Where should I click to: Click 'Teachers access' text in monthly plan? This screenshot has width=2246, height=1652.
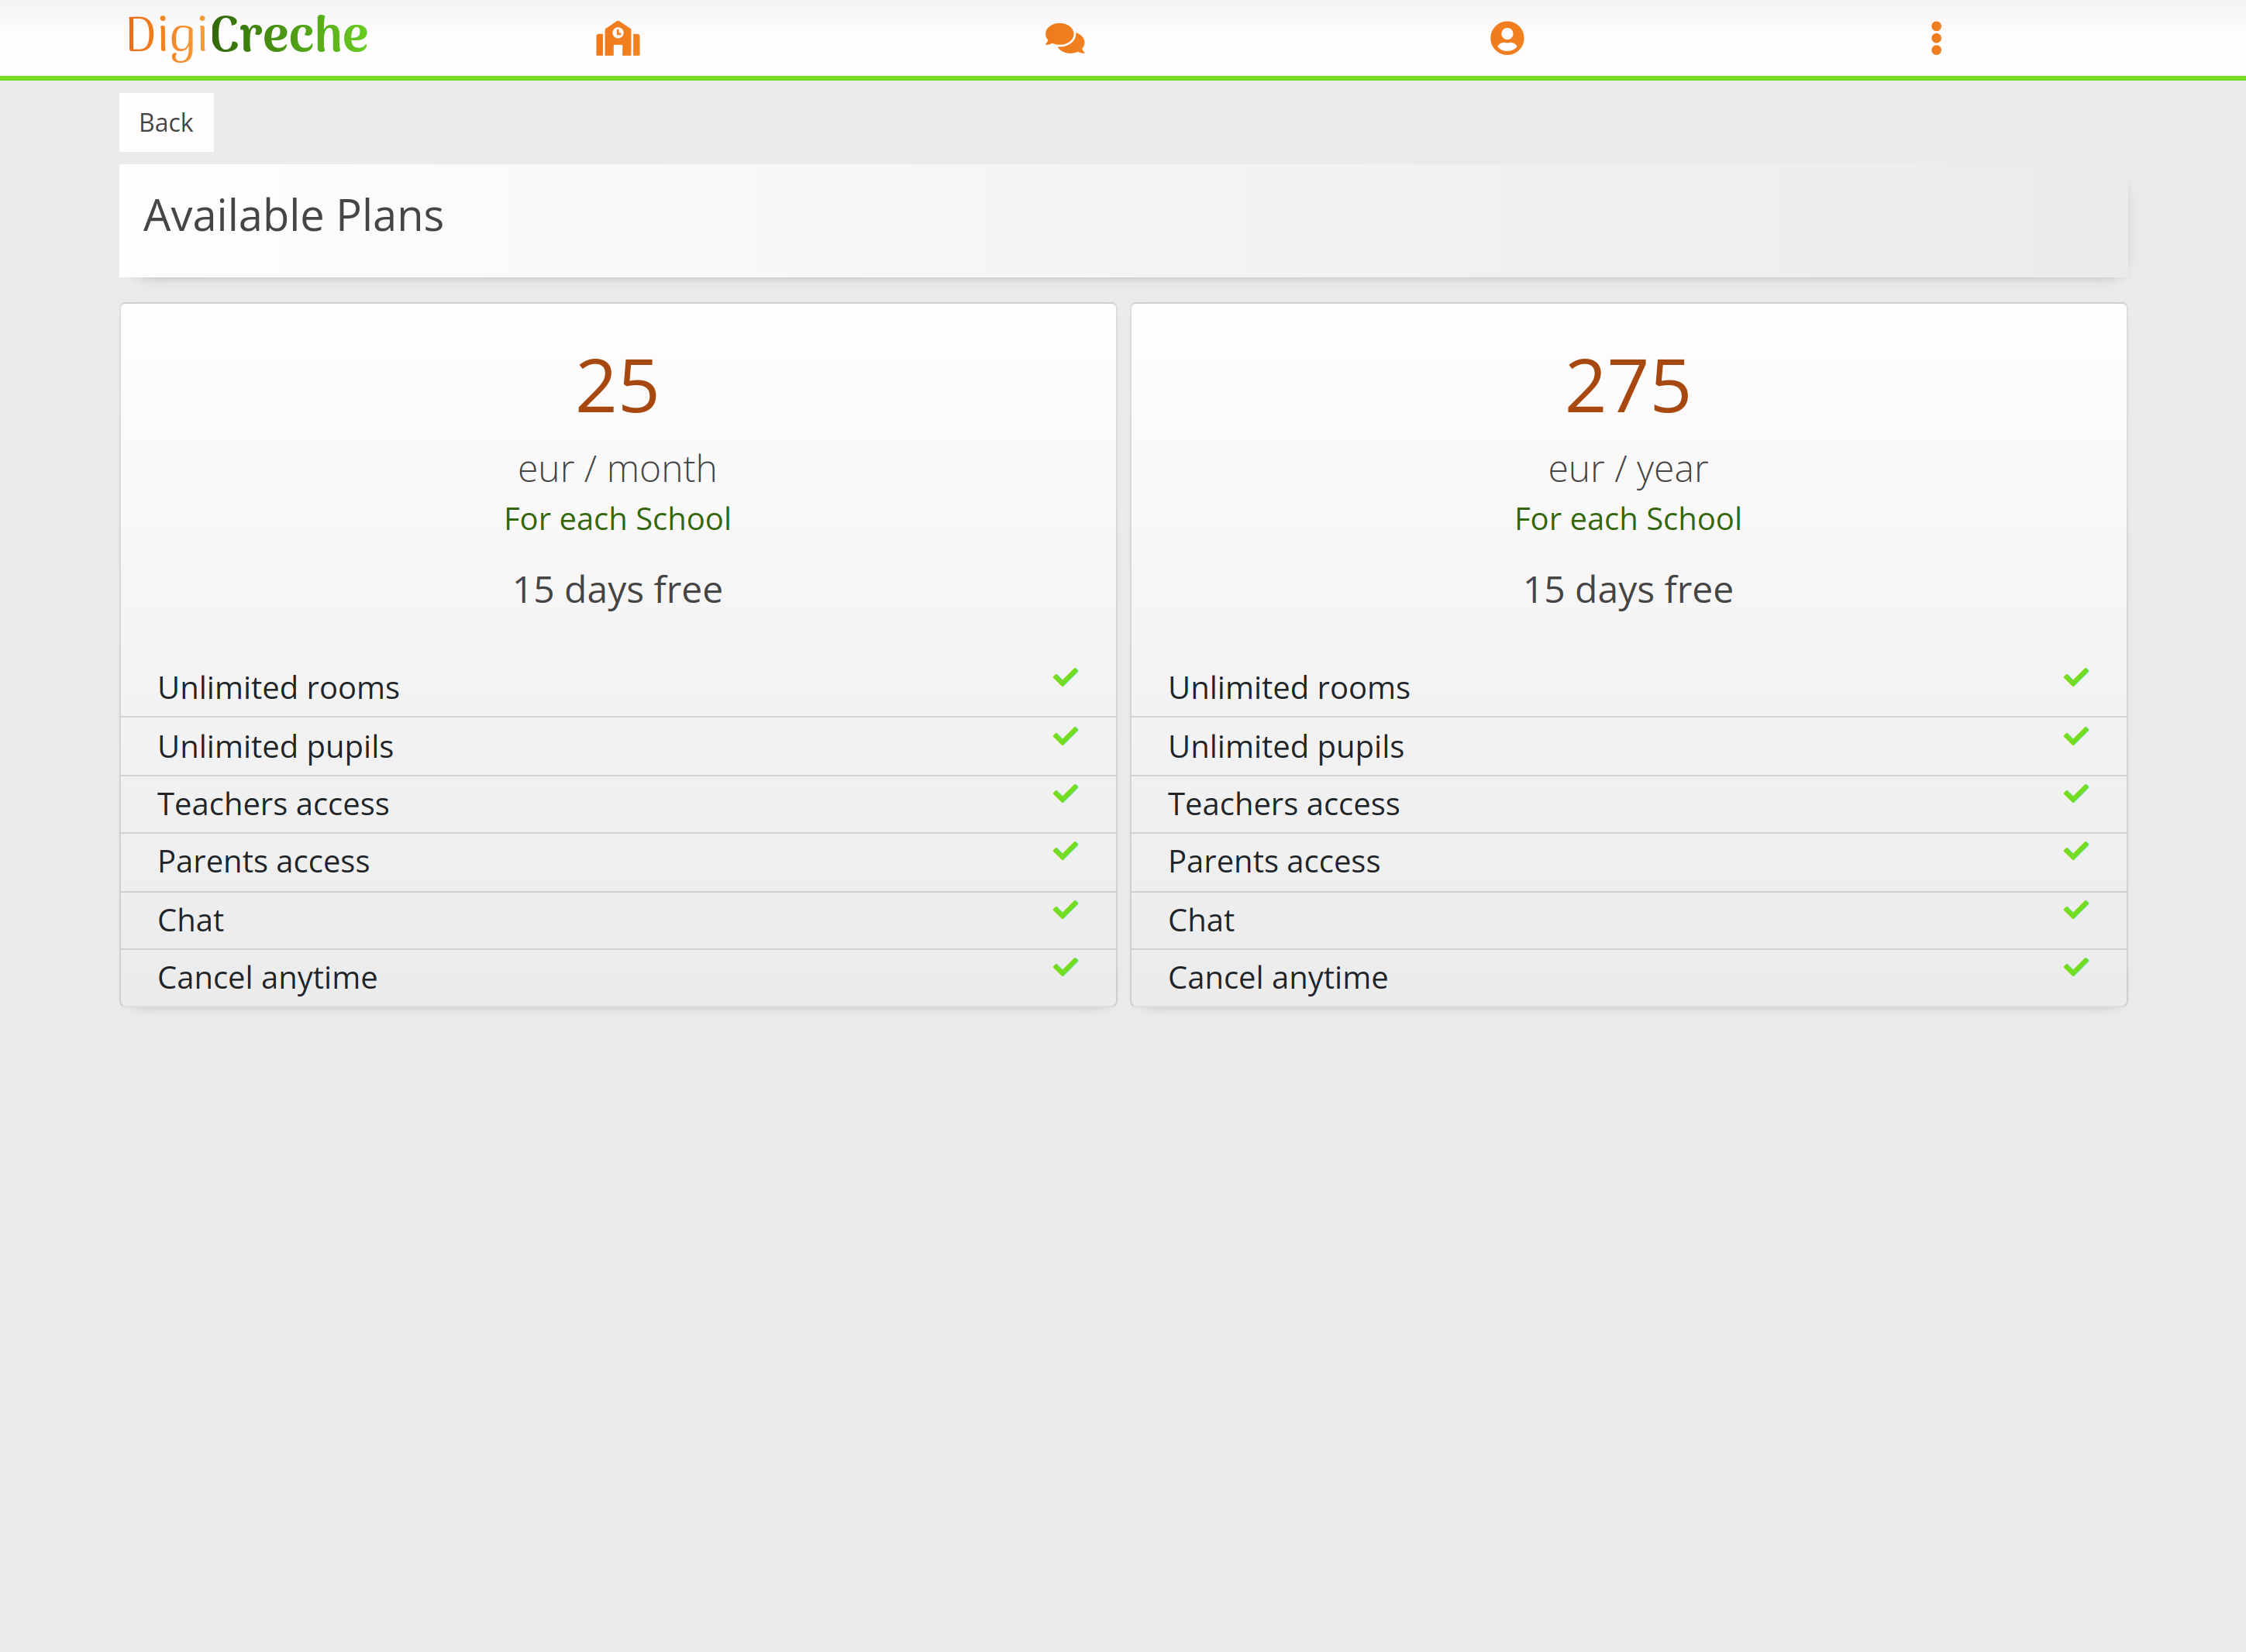pyautogui.click(x=273, y=804)
